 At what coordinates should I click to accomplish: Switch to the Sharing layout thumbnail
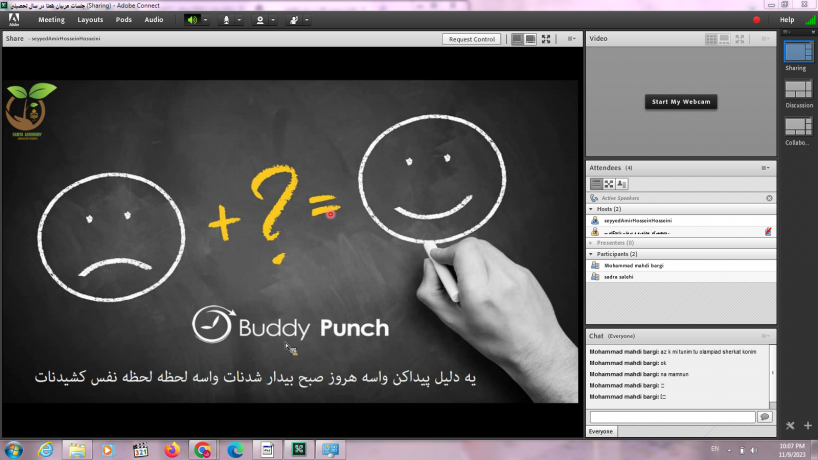pos(798,52)
